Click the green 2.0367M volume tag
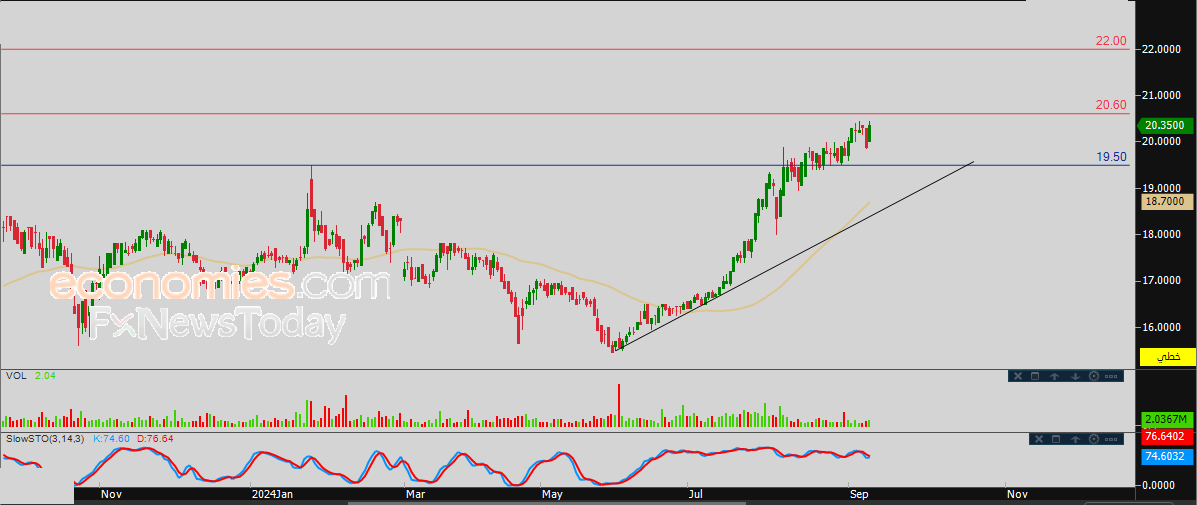1197x505 pixels. [x=1166, y=419]
